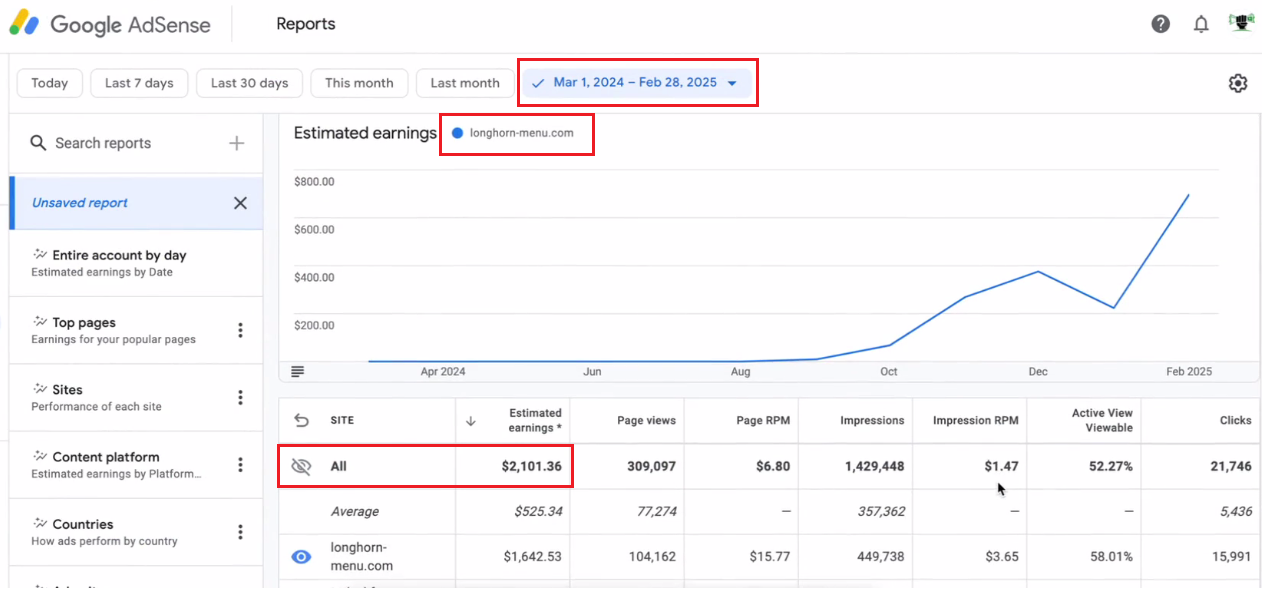Click the longhorn-menu.com chart legend dot
The width and height of the screenshot is (1262, 590).
[457, 133]
